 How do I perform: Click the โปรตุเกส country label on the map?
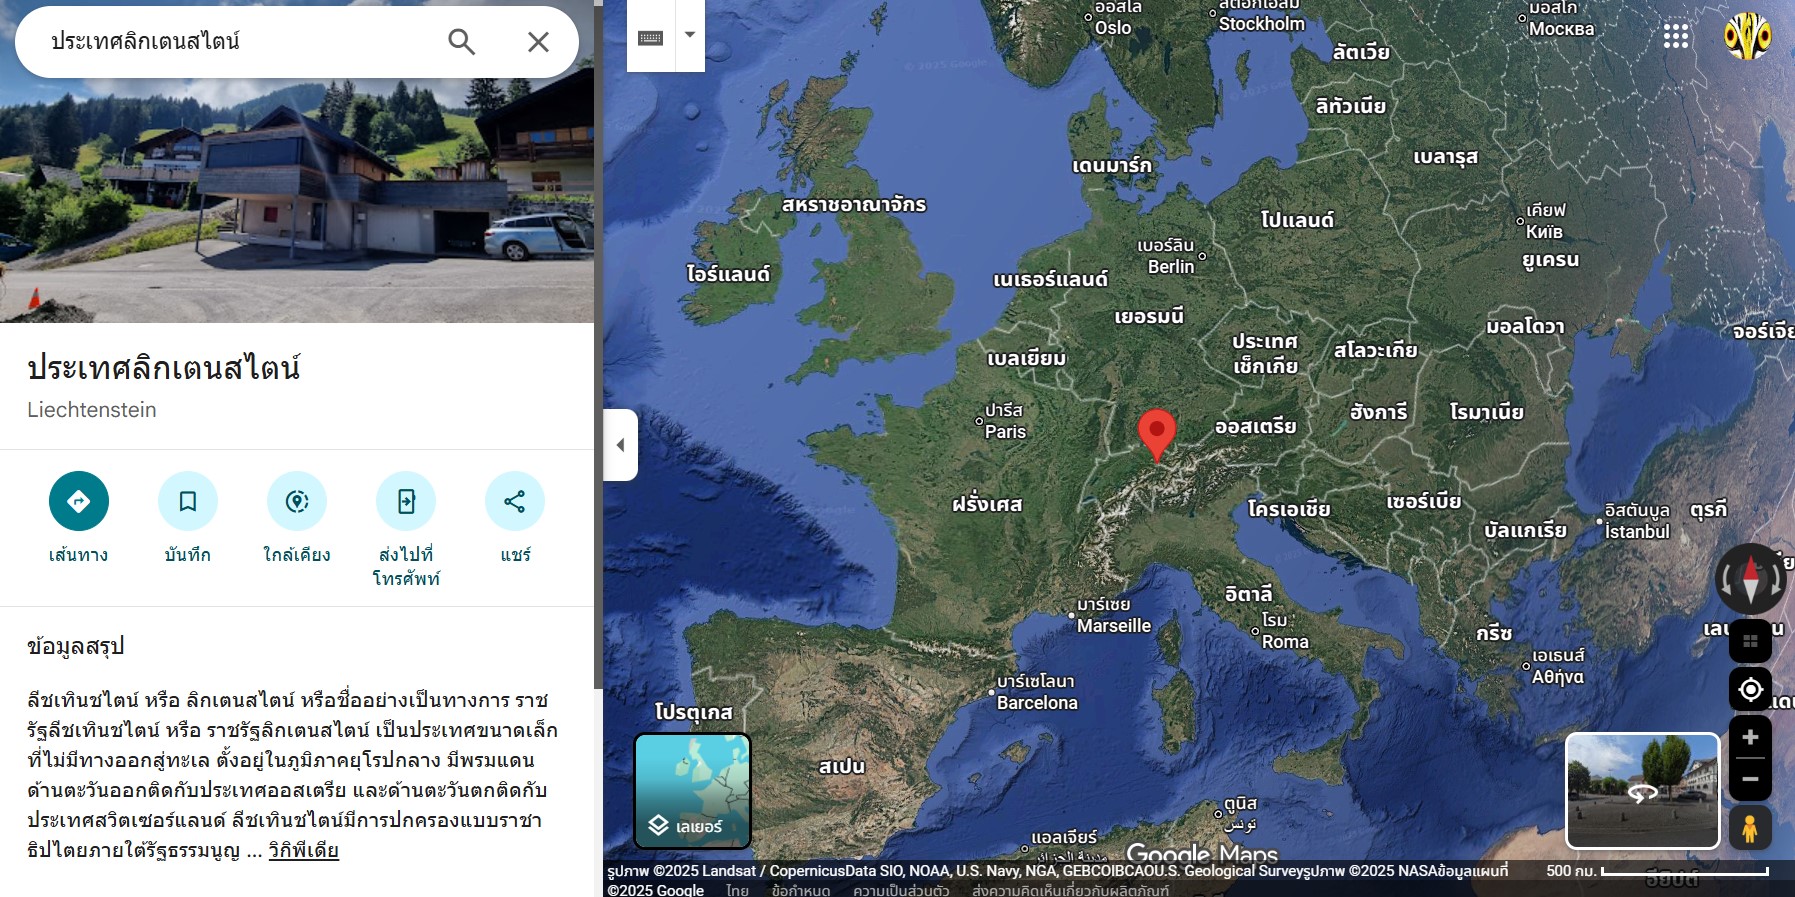[694, 712]
